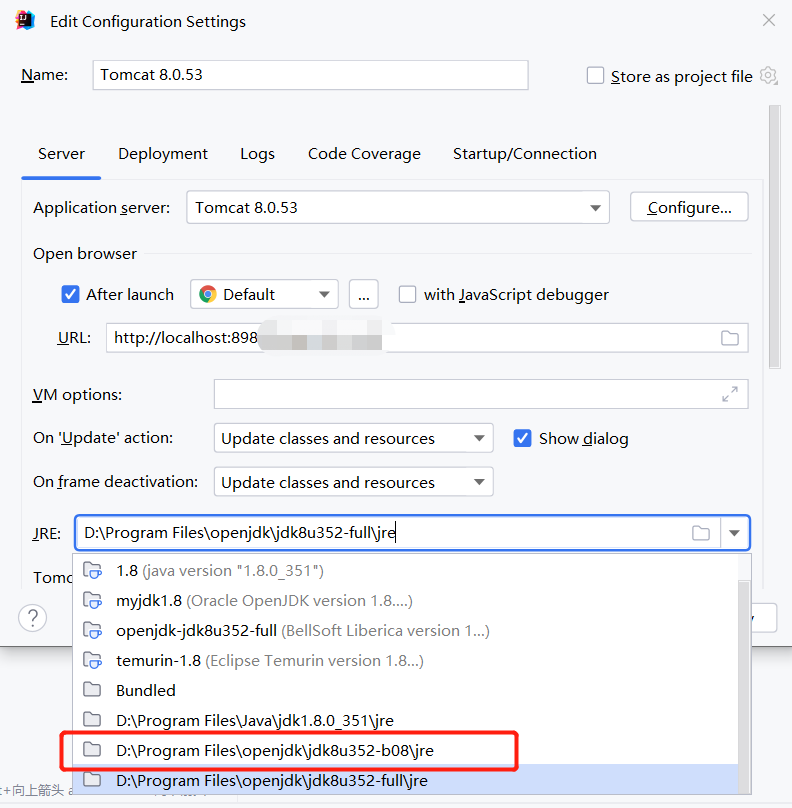This screenshot has height=808, width=792.
Task: Click the ellipsis browser settings button
Action: (x=364, y=294)
